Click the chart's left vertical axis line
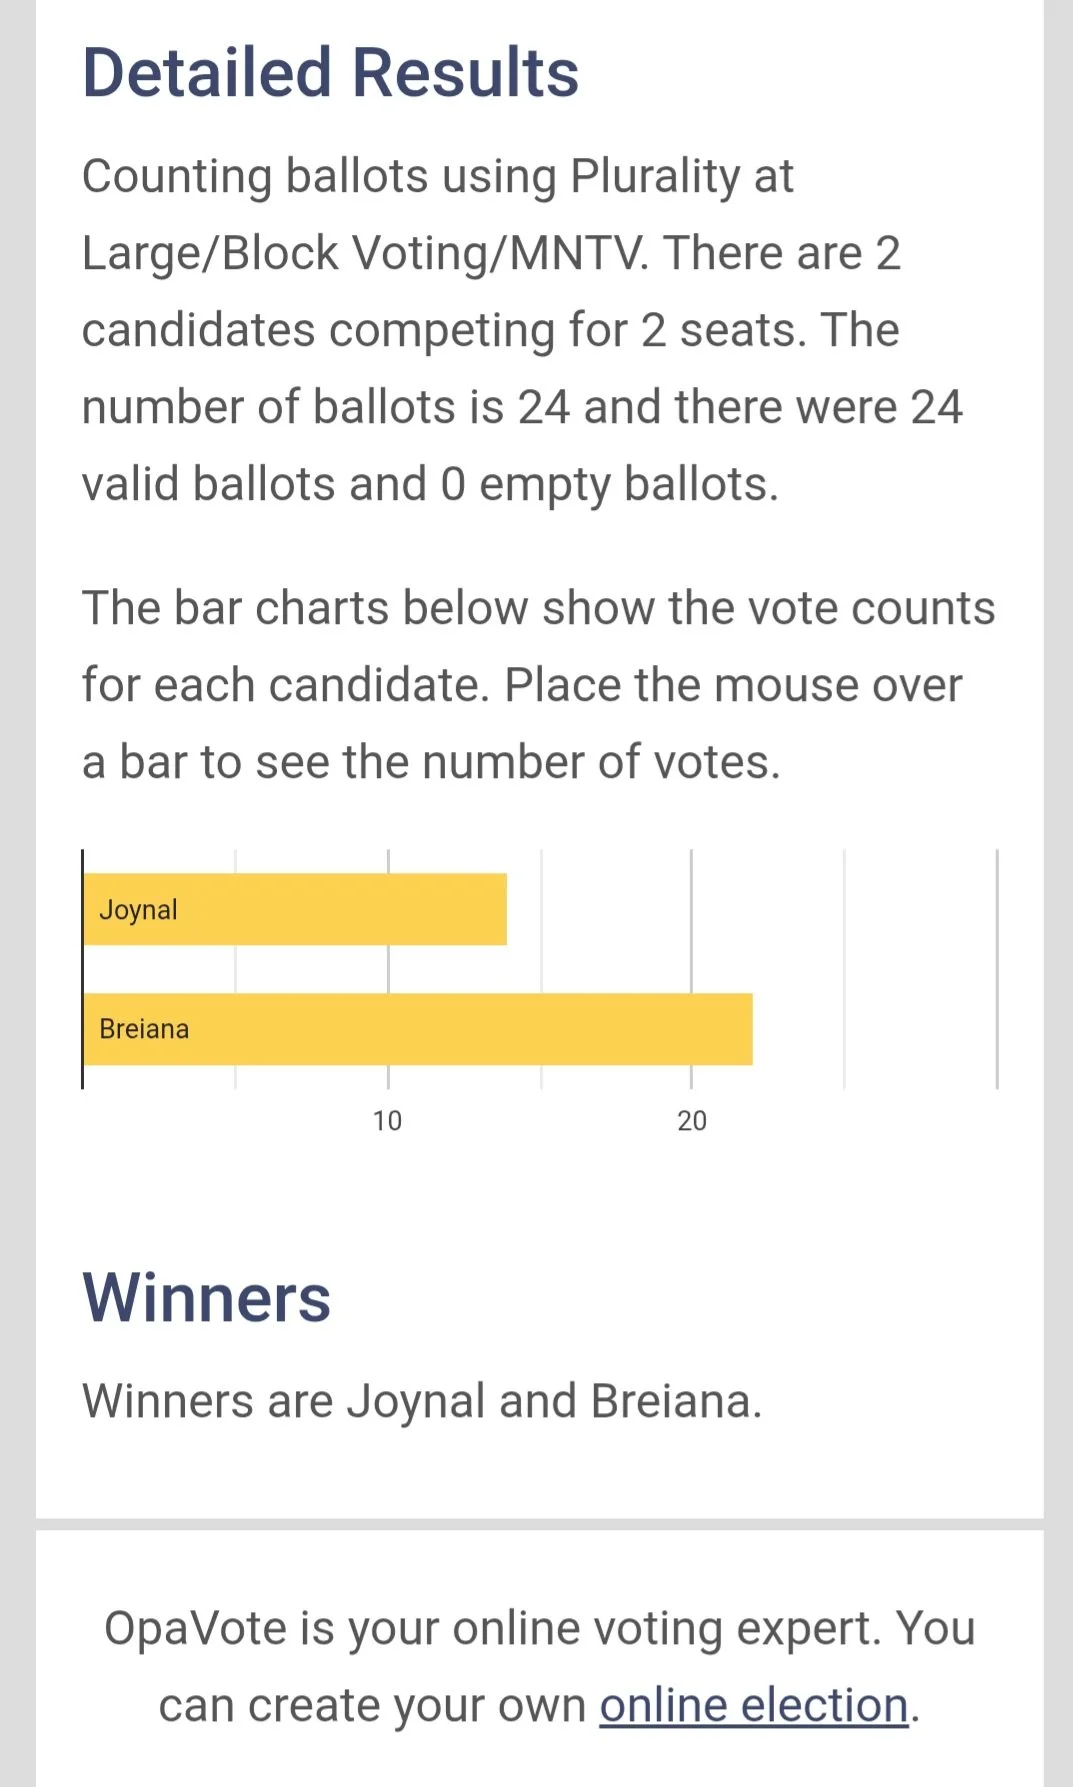Viewport: 1073px width, 1787px height. (82, 969)
